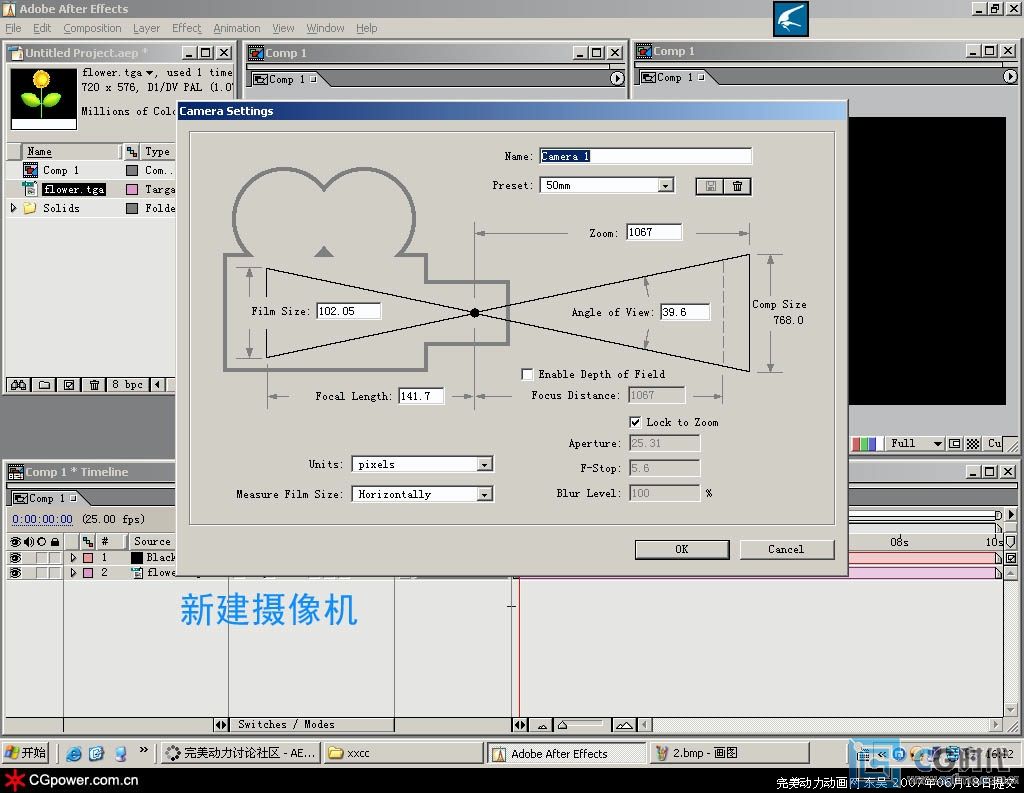Expand quick launch overflow chevron on taskbar
The height and width of the screenshot is (793, 1024).
[x=144, y=750]
